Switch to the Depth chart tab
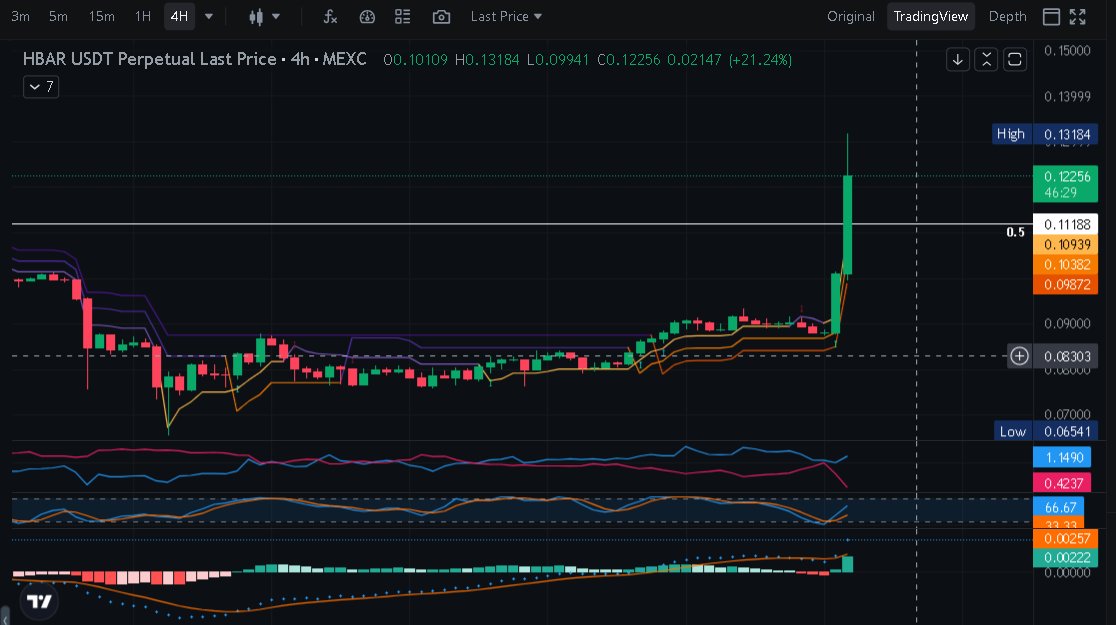Image resolution: width=1116 pixels, height=625 pixels. (1007, 16)
